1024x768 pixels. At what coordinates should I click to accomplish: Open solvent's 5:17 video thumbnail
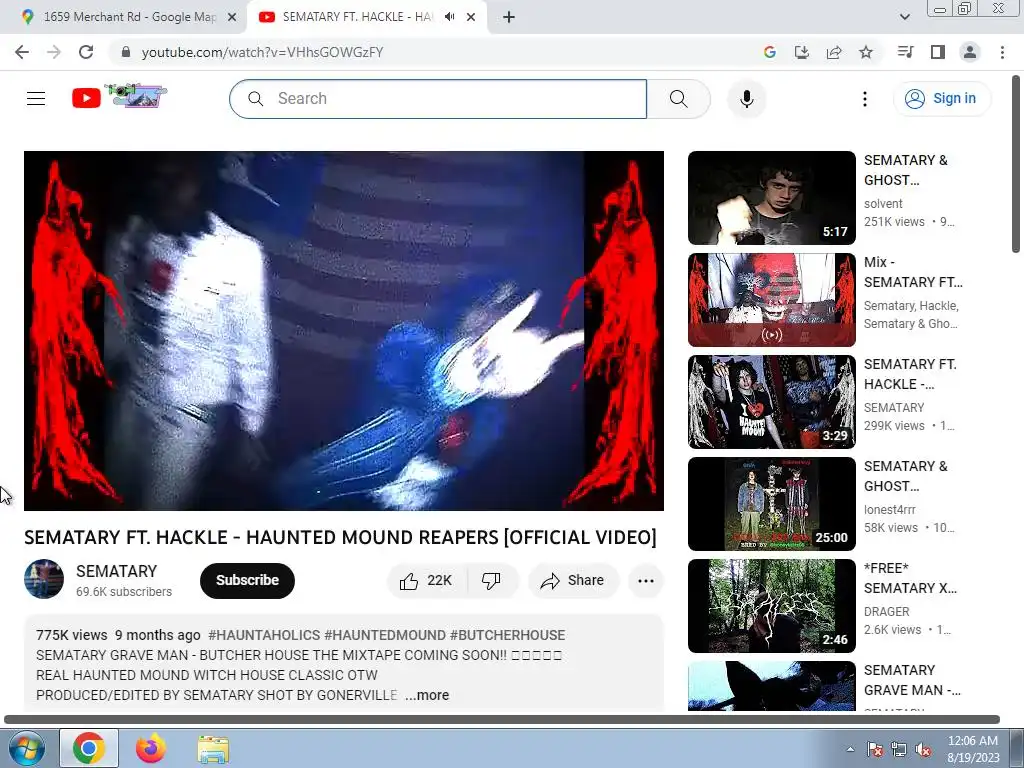(x=771, y=198)
